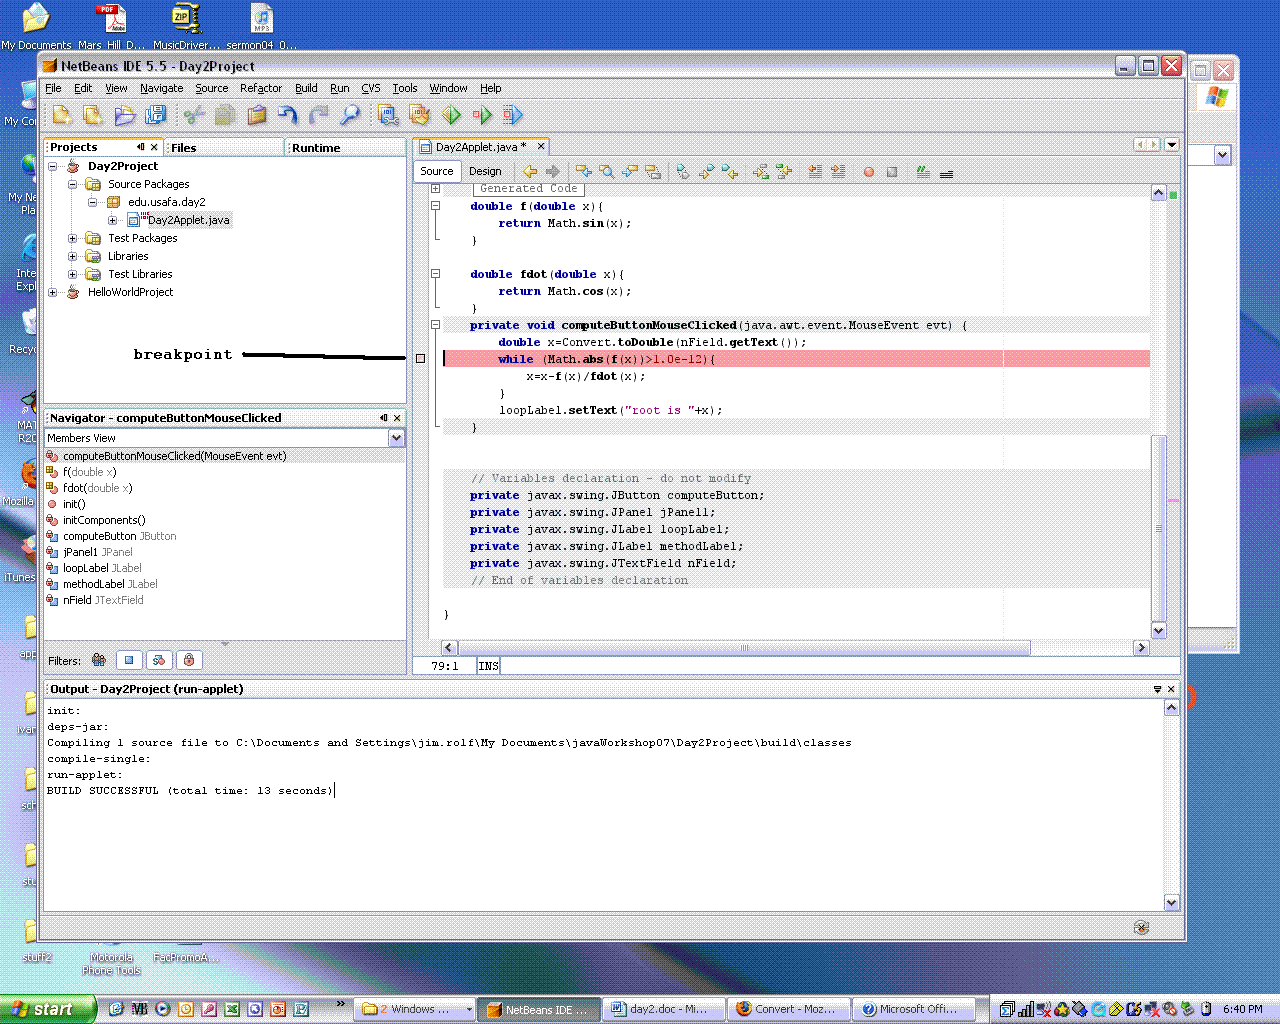Collapse the computeButtonMouseClicked method fold
This screenshot has width=1280, height=1024.
(436, 324)
